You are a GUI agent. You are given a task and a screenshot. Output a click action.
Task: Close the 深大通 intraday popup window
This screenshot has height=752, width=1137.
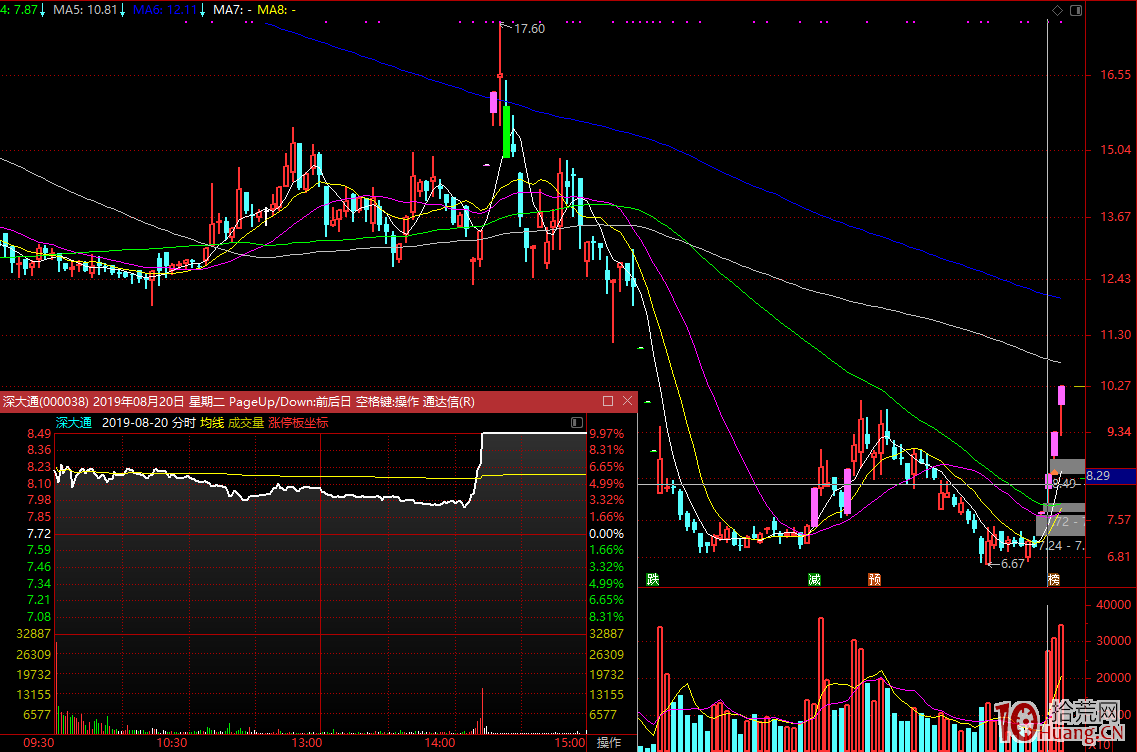[x=627, y=401]
